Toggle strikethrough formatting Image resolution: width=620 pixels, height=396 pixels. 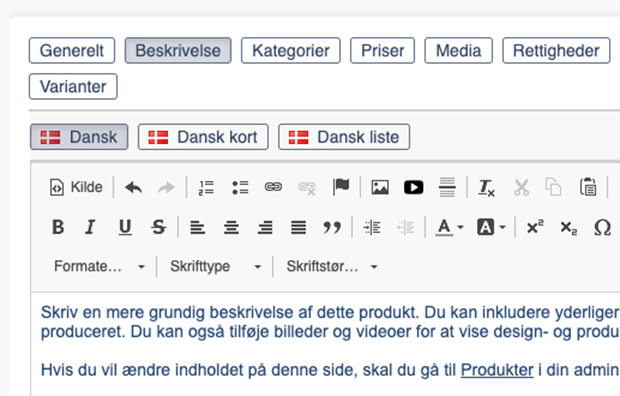(159, 227)
